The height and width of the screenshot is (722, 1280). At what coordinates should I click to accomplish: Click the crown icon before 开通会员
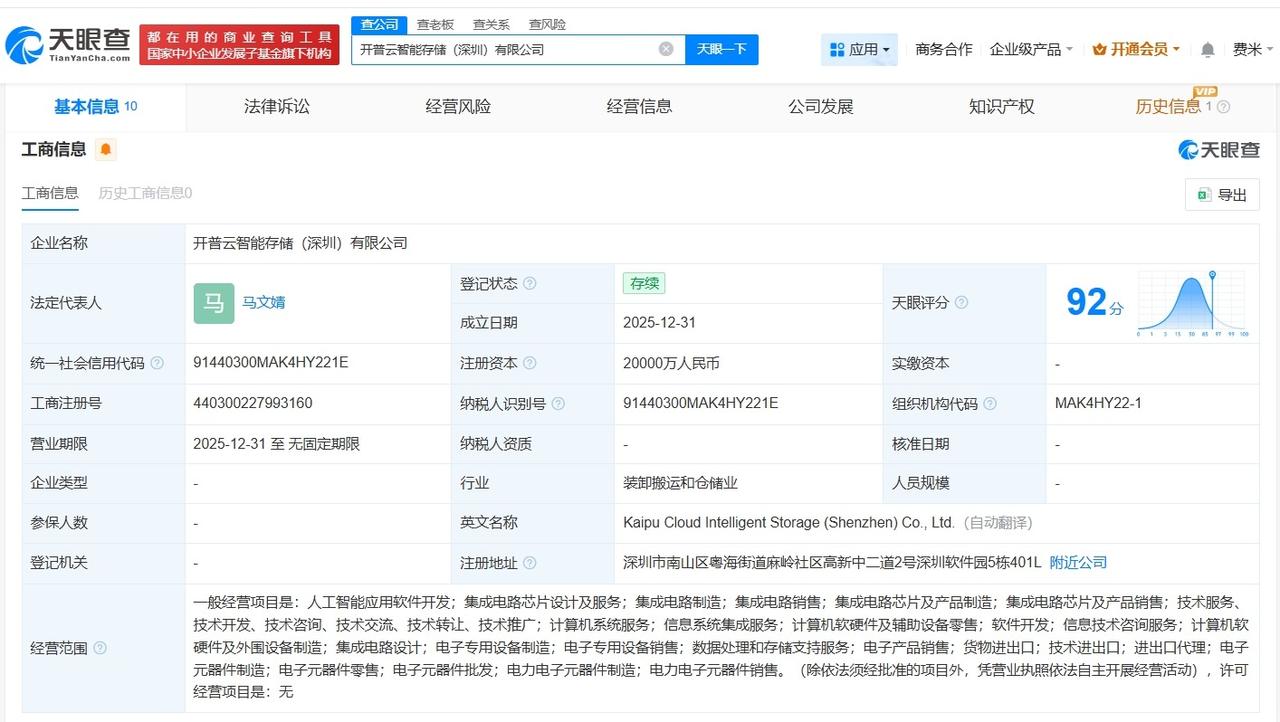coord(1100,48)
